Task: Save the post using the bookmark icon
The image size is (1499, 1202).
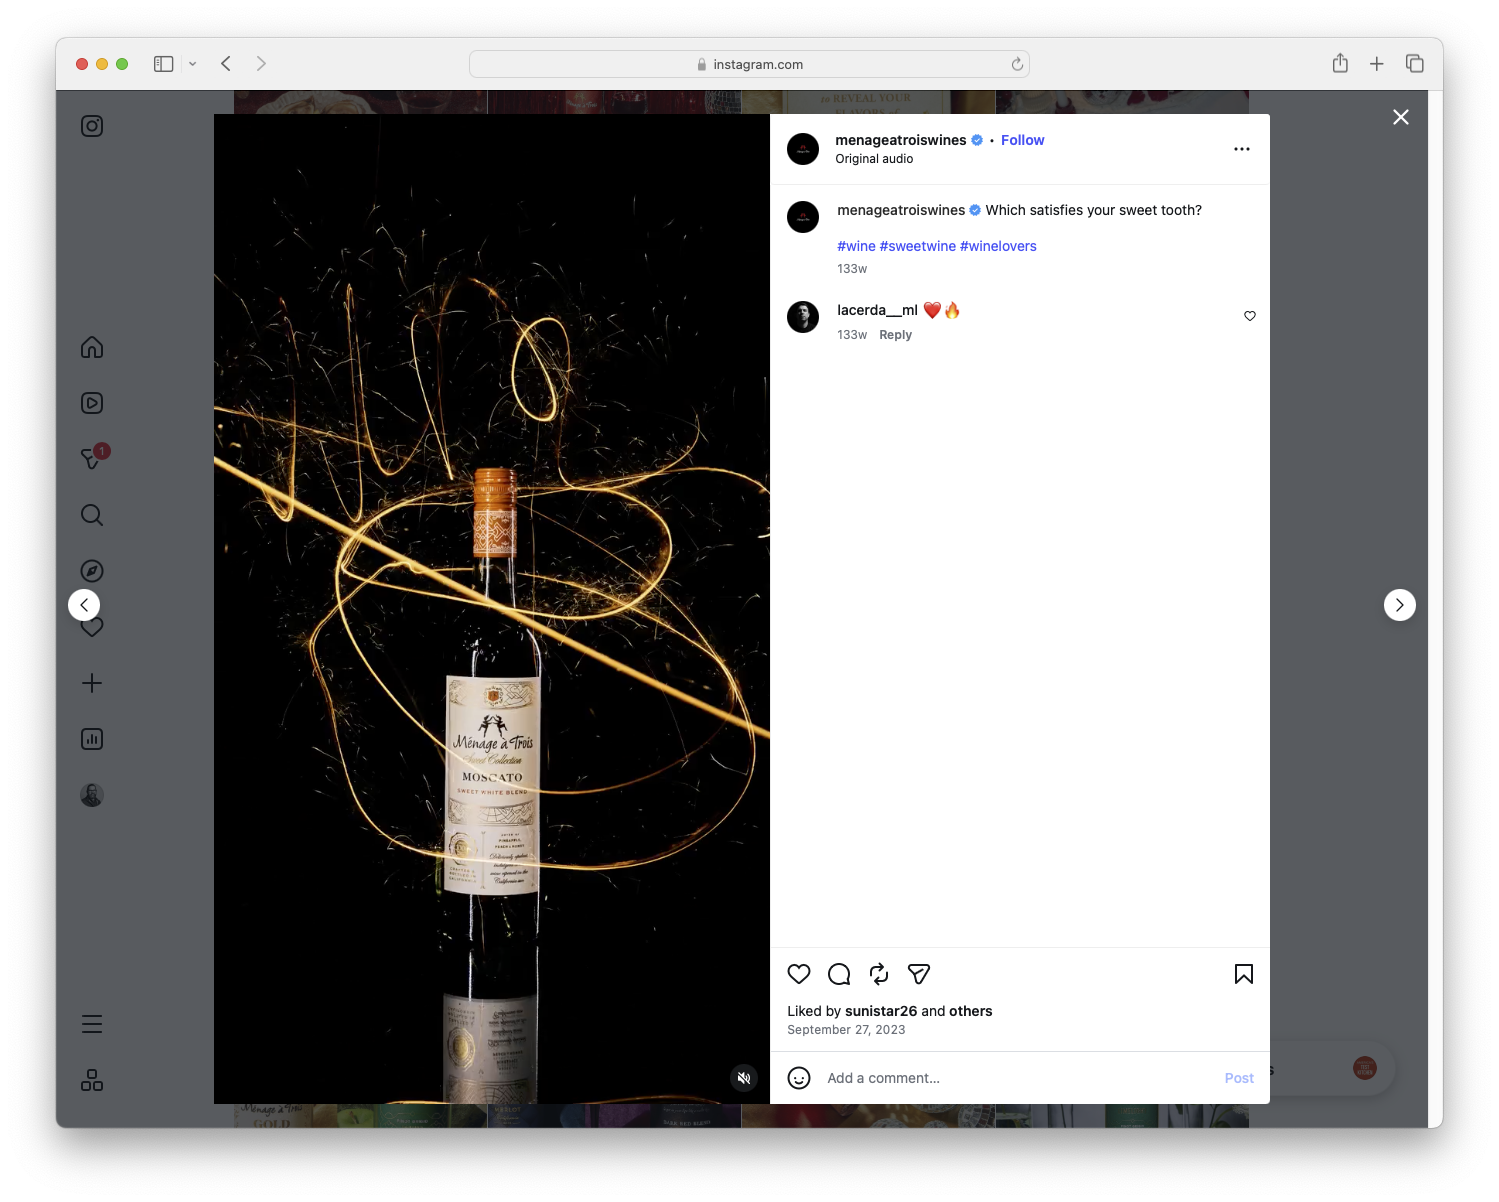Action: pyautogui.click(x=1243, y=974)
